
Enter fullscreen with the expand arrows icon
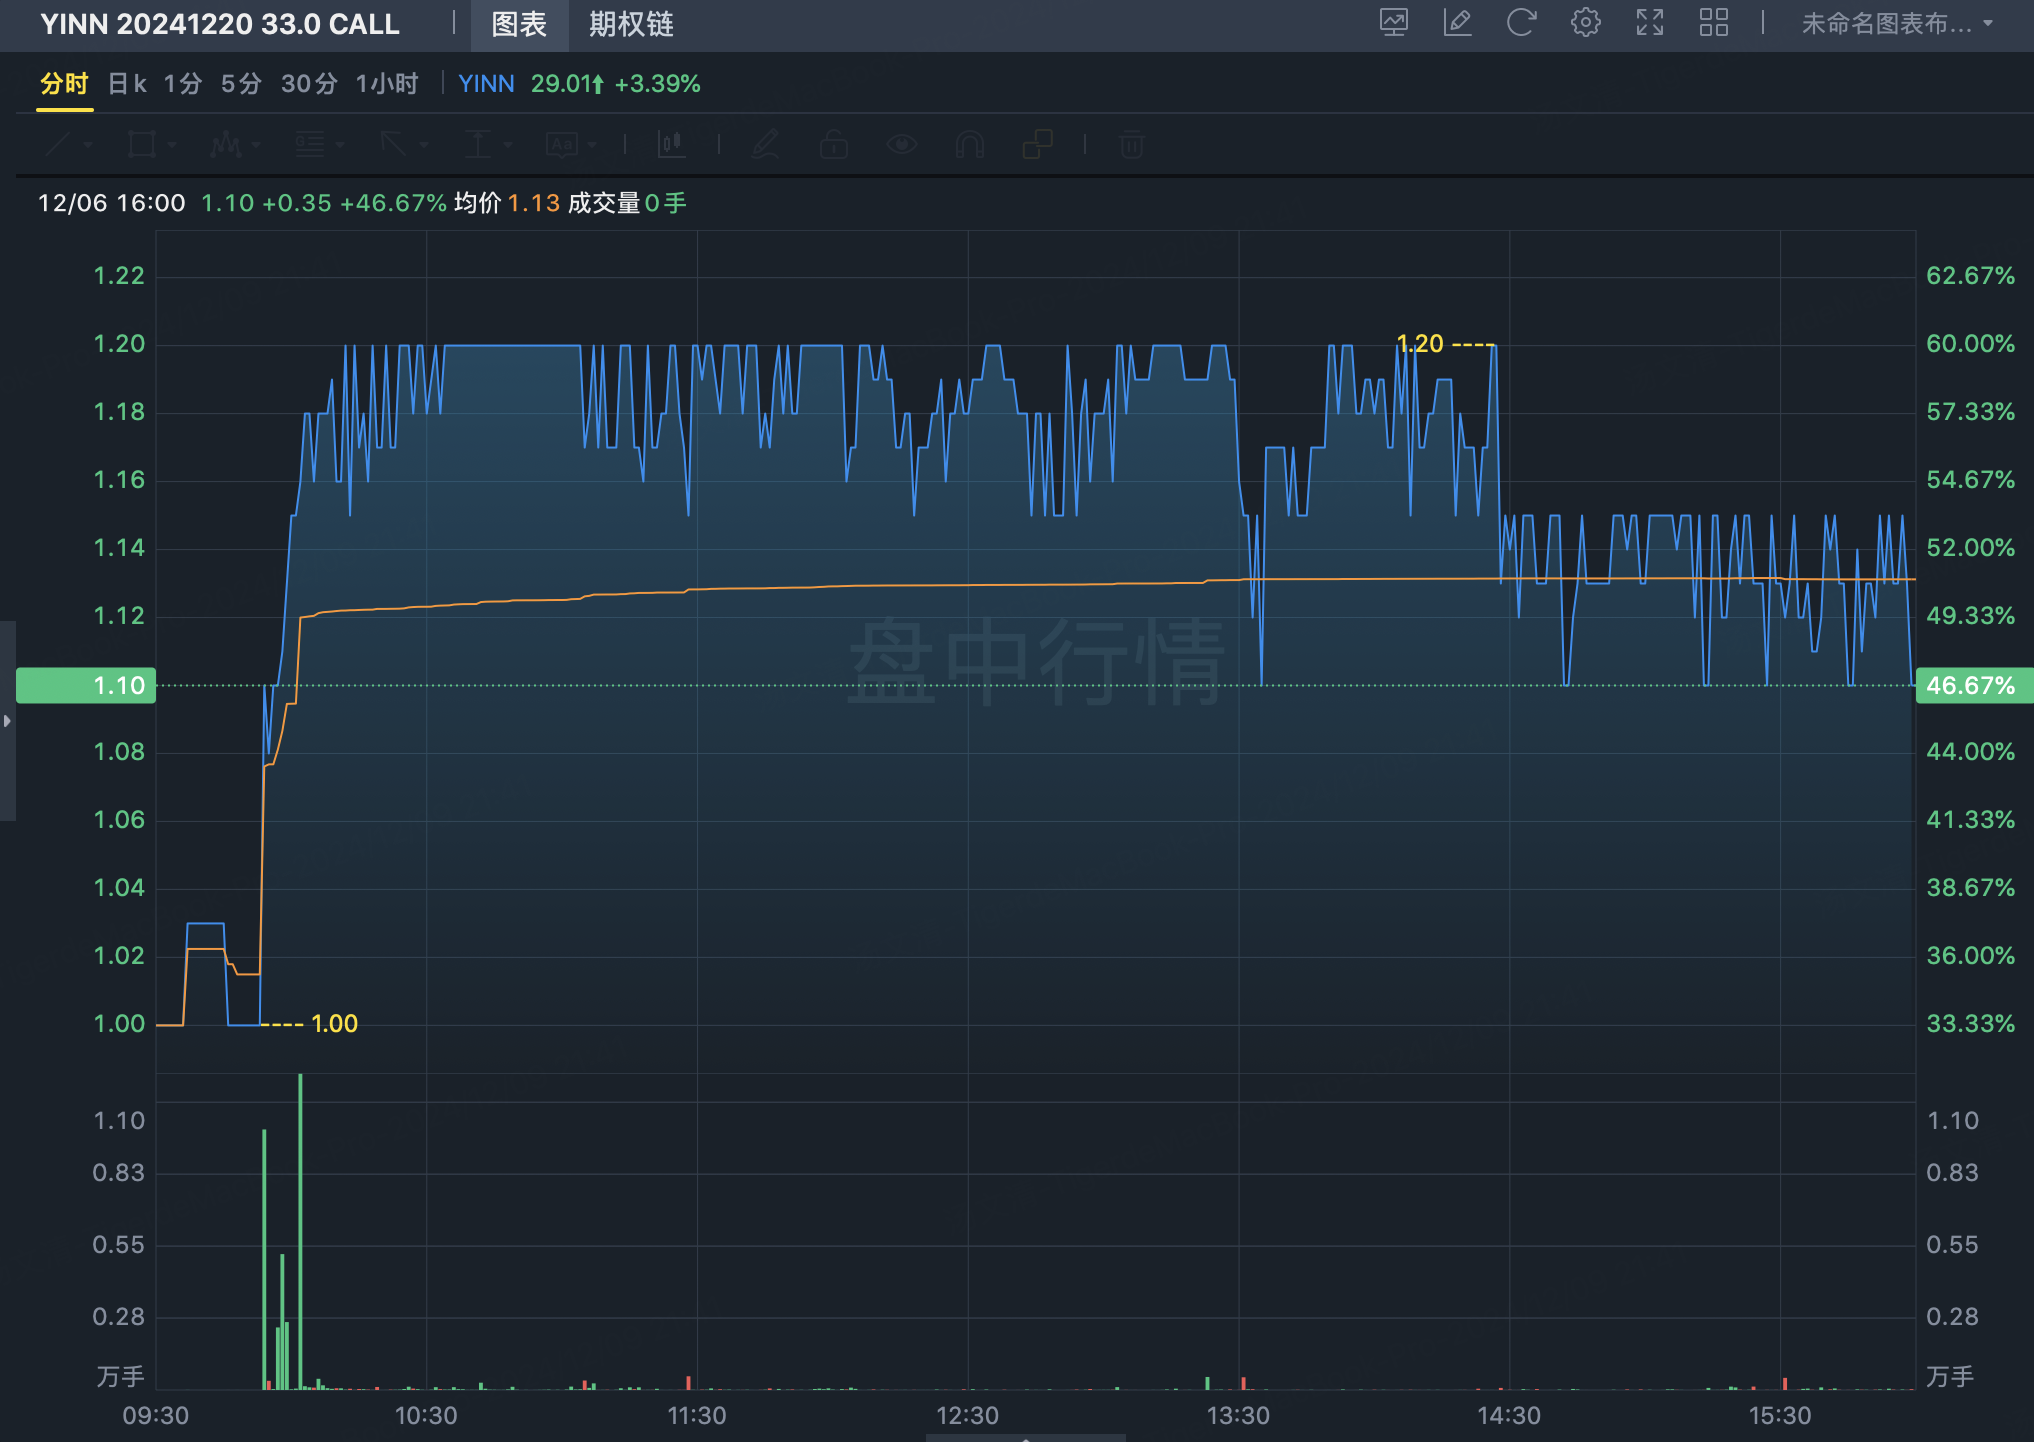[1650, 23]
